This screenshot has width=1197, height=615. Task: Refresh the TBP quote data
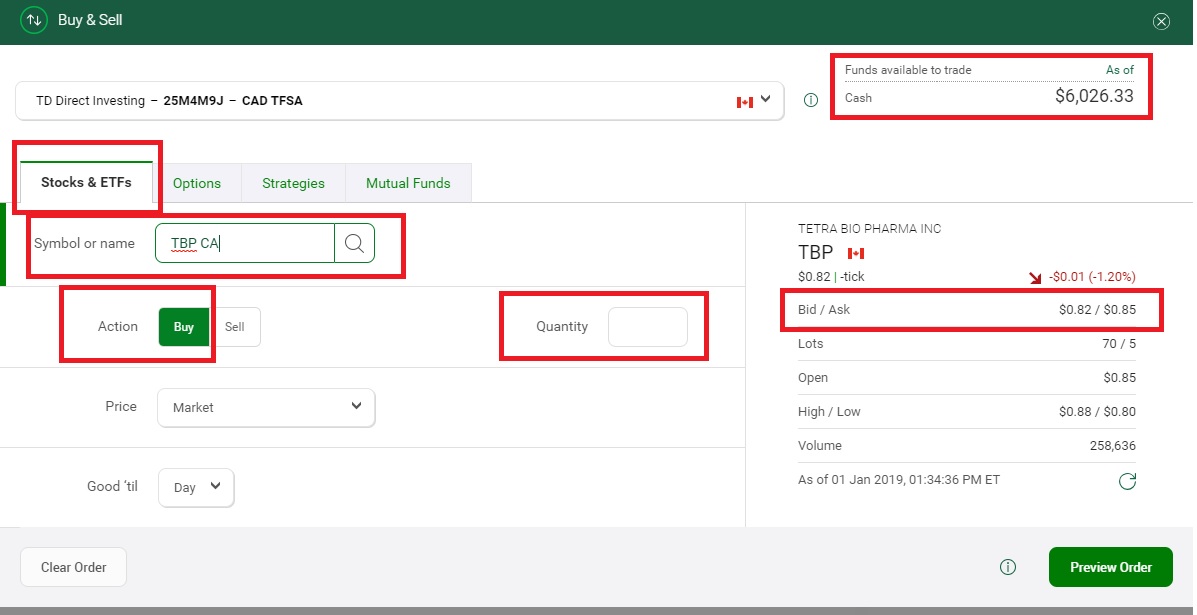coord(1127,481)
